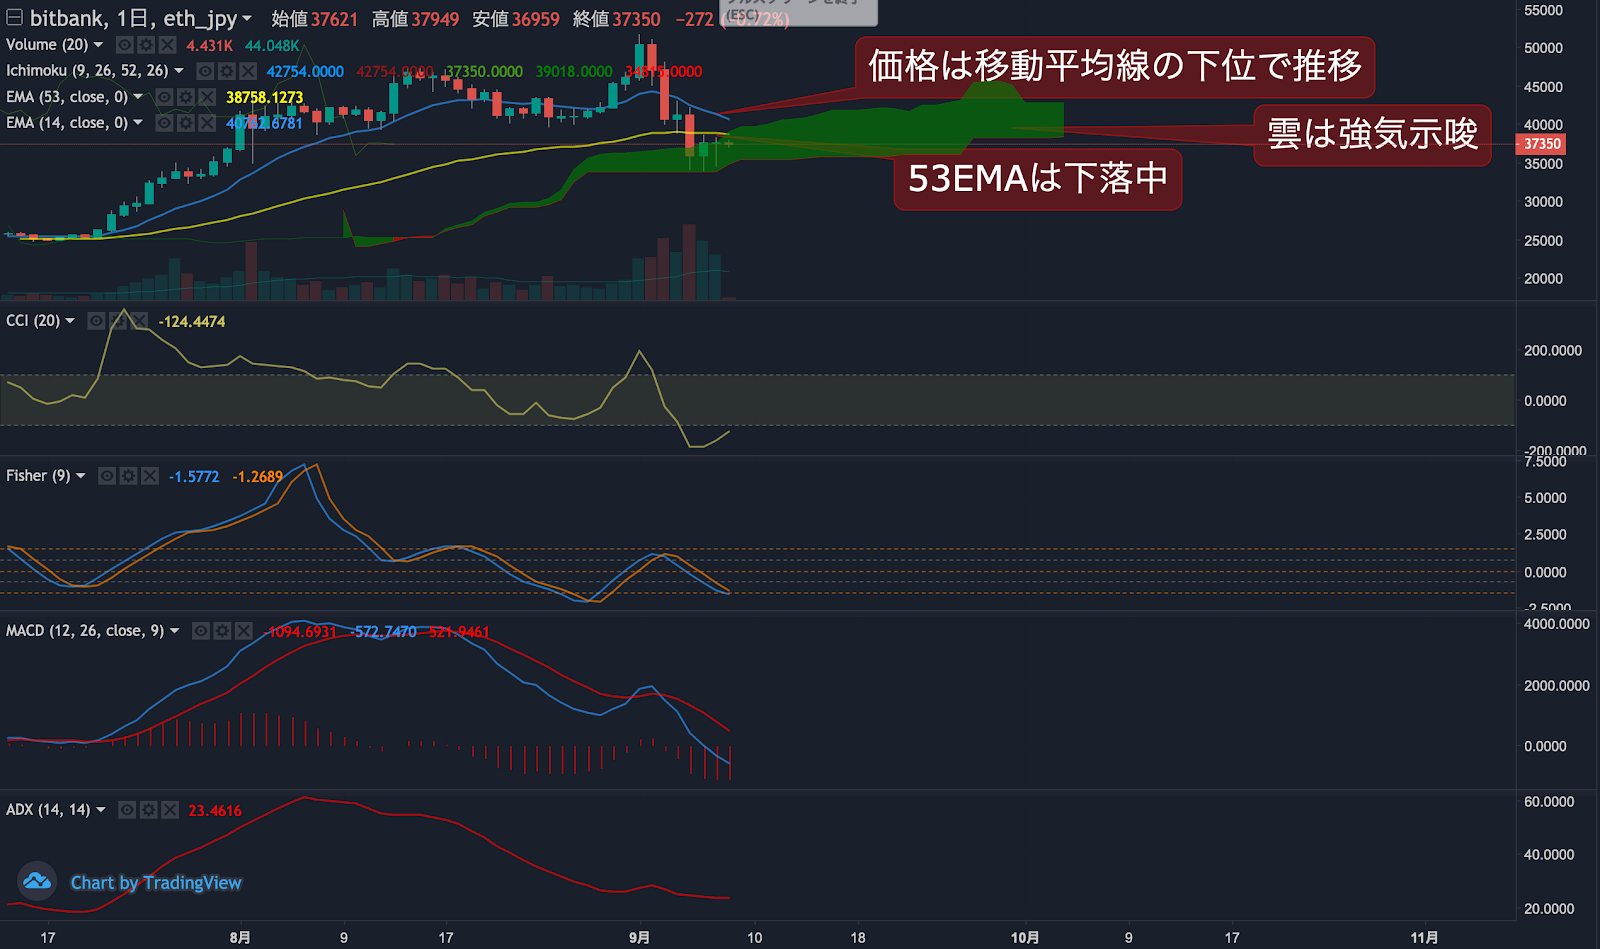This screenshot has height=949, width=1600.
Task: Toggle MACD indicator visibility eye
Action: pyautogui.click(x=201, y=631)
